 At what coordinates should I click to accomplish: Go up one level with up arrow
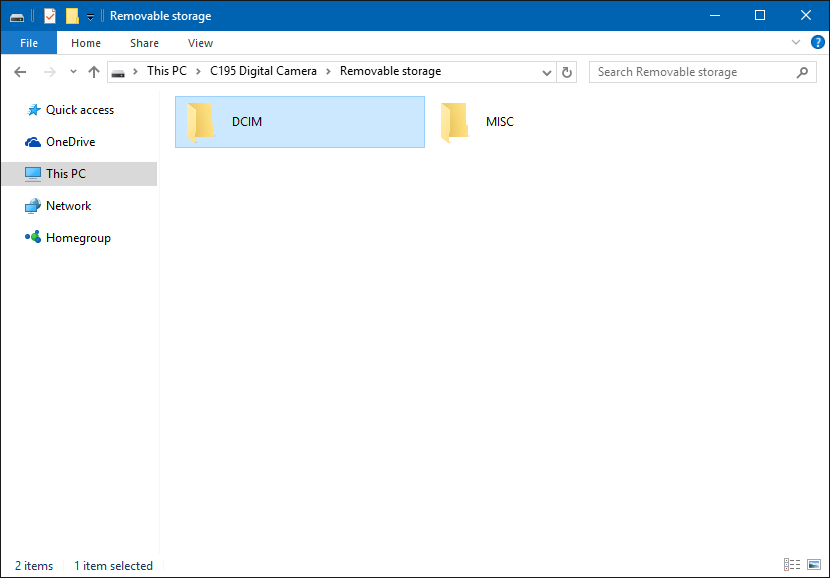[94, 72]
